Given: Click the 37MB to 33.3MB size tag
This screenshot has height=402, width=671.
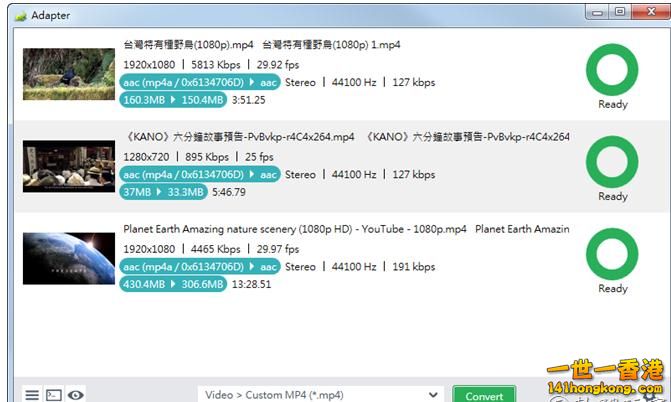Looking at the screenshot, I should [x=164, y=192].
